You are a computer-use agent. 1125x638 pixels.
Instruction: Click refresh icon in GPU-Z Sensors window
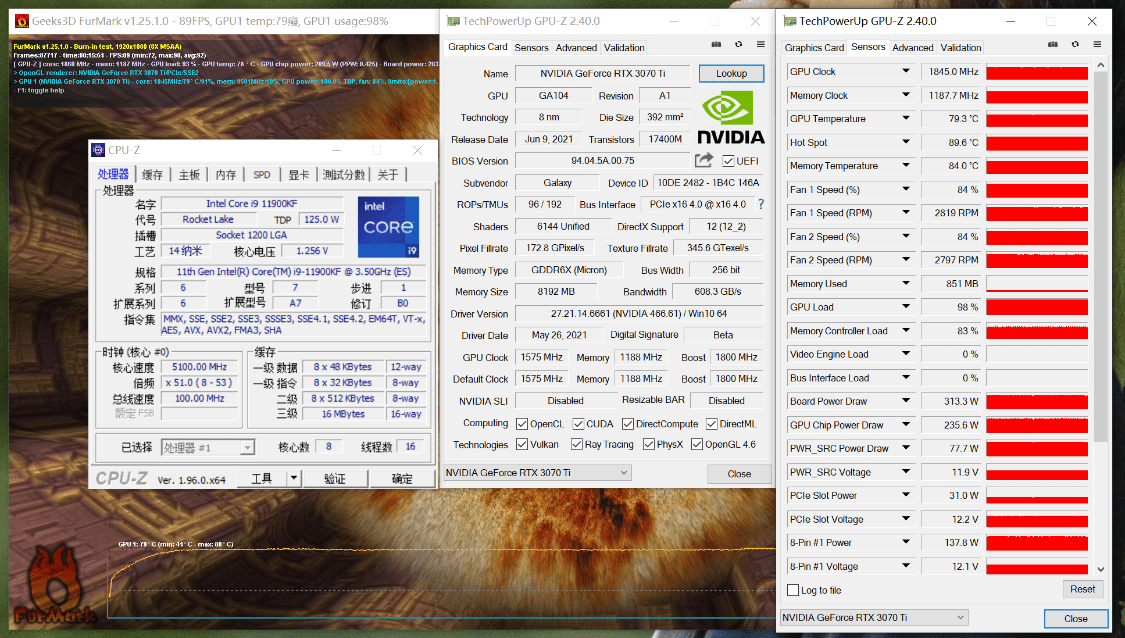coord(1075,44)
